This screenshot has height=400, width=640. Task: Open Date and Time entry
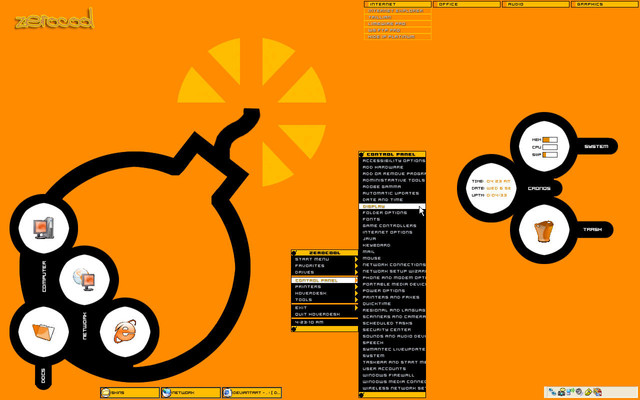click(x=392, y=200)
